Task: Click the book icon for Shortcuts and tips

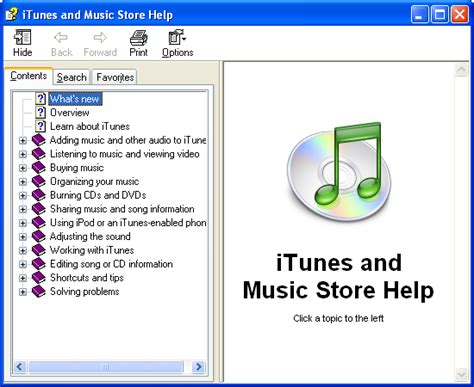Action: pos(39,277)
